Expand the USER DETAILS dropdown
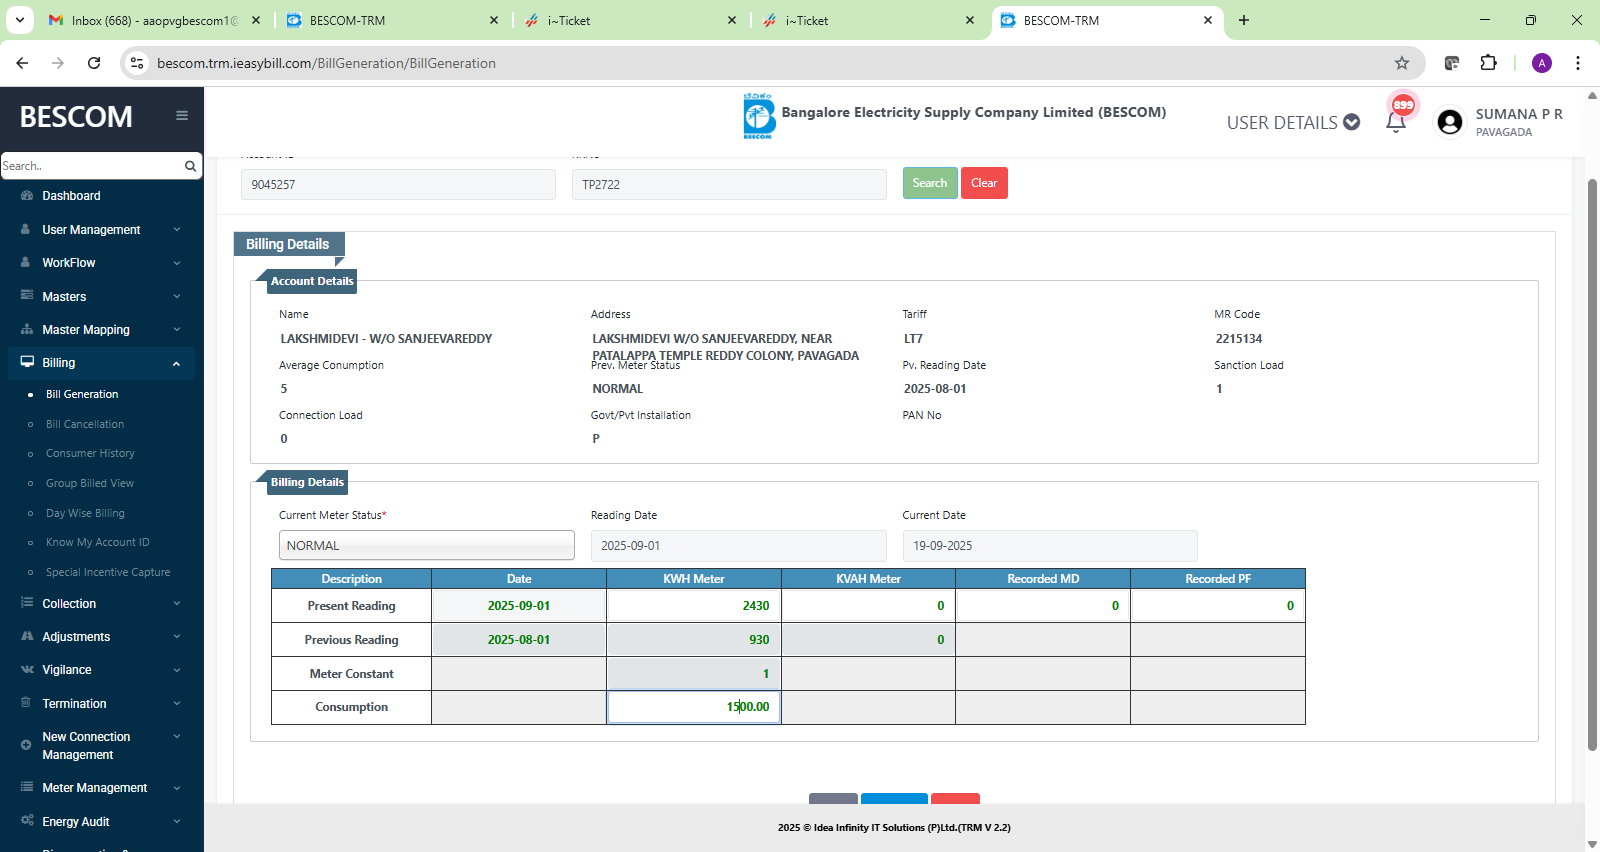Screen dimensions: 1600x852 [1293, 123]
